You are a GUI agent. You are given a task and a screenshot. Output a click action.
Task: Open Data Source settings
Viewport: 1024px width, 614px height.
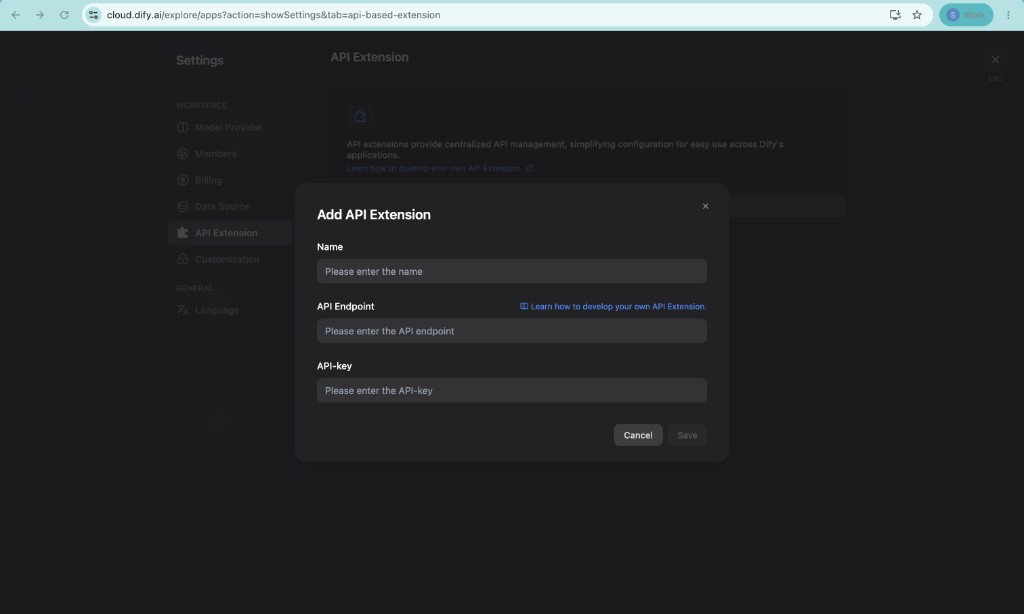(222, 206)
